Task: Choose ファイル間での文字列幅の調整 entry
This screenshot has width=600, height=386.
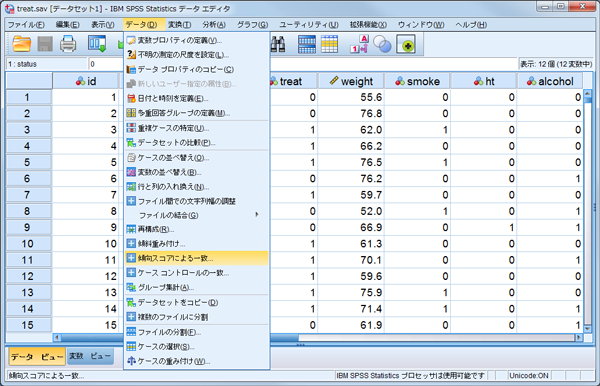Action: (x=197, y=201)
